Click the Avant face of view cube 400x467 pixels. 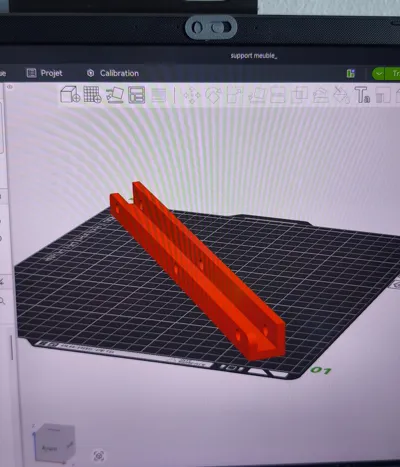click(x=50, y=448)
